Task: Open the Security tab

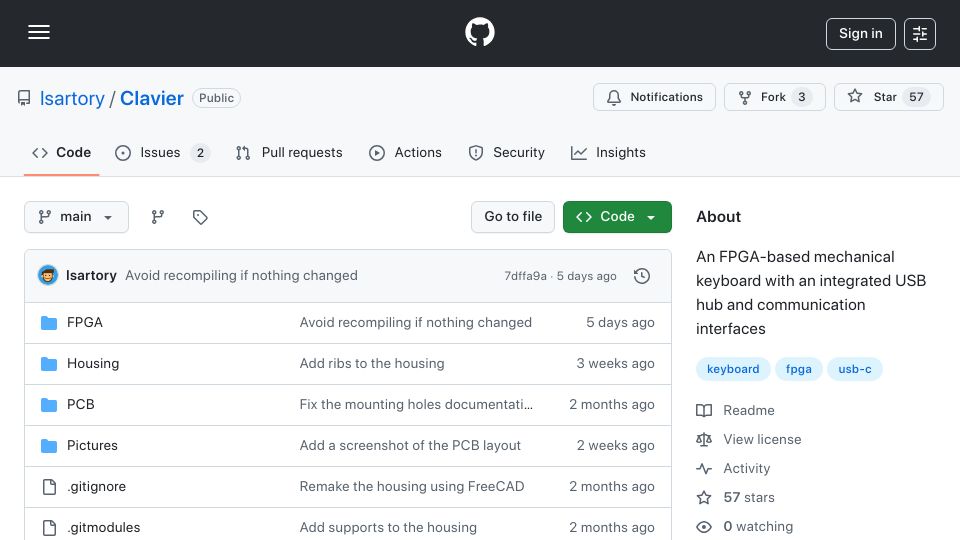Action: click(506, 152)
